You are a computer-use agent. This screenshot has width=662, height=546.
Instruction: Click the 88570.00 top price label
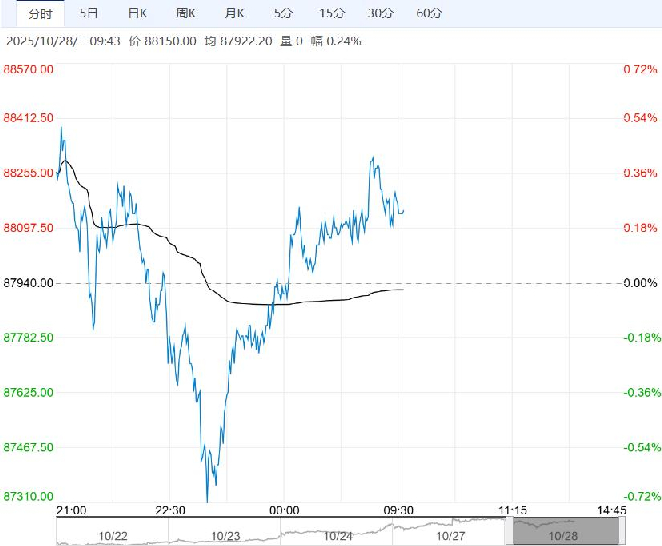[28, 69]
